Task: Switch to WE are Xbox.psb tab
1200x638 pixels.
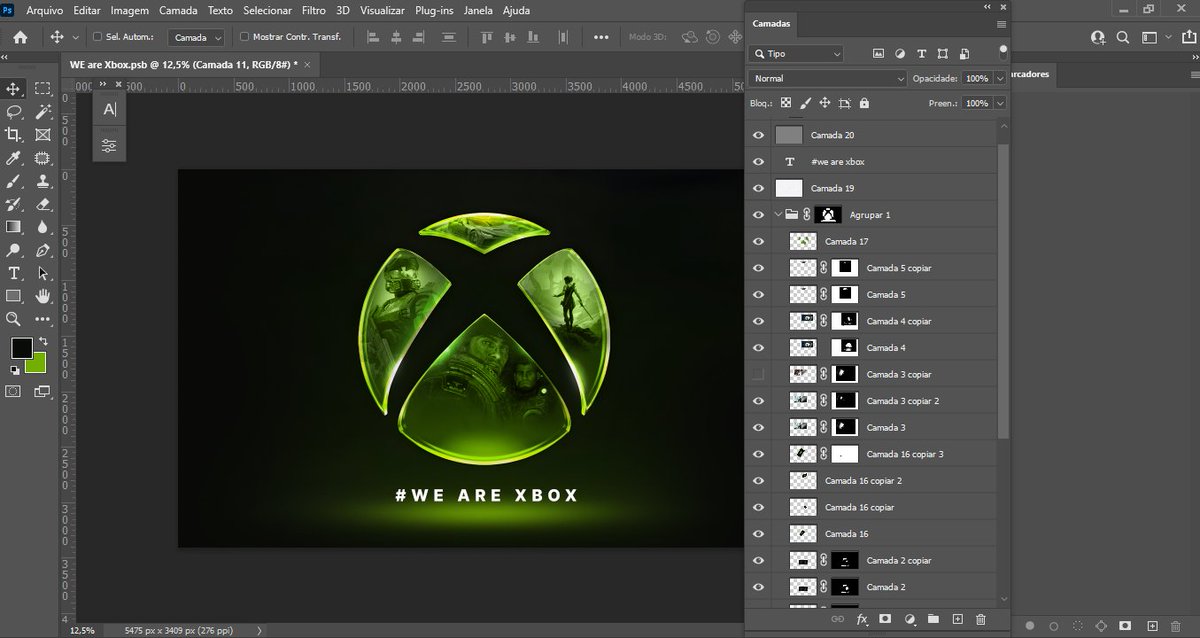Action: pos(183,64)
